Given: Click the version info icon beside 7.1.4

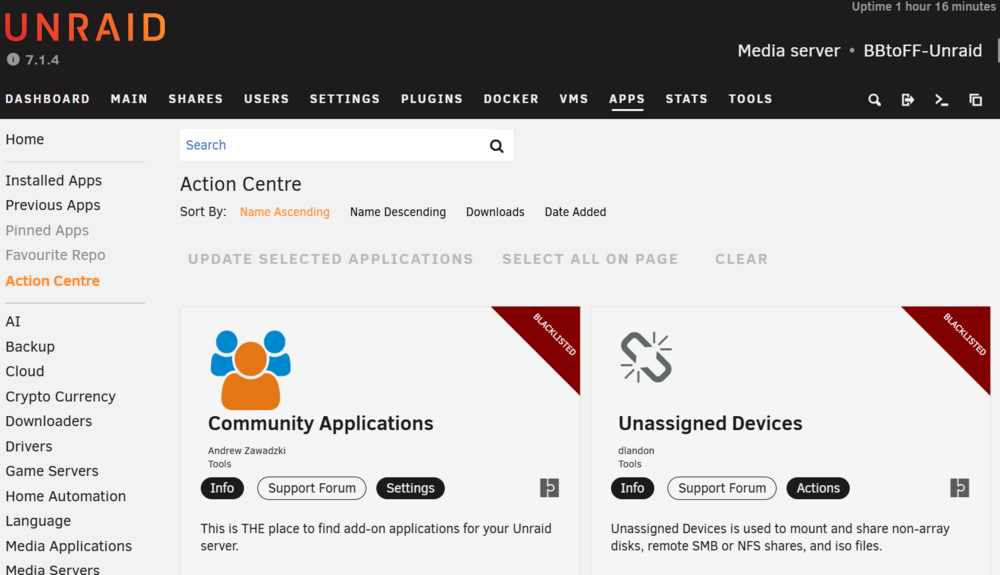Looking at the screenshot, I should (13, 59).
